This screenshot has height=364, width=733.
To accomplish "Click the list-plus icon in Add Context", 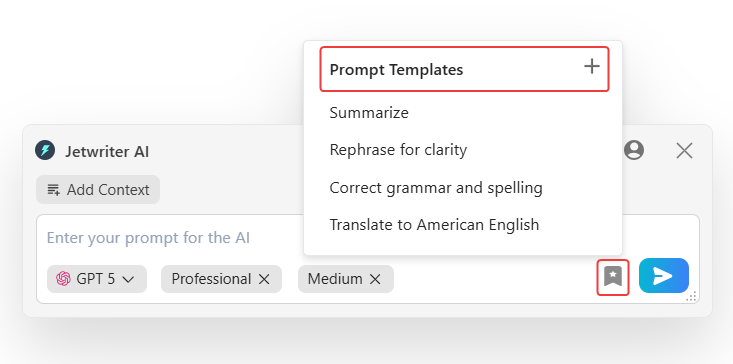I will point(54,190).
